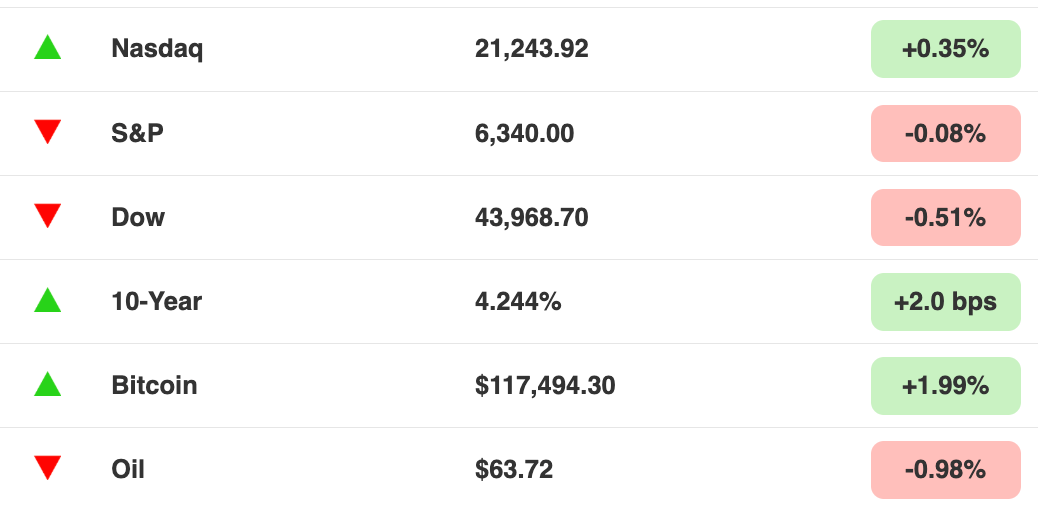Image resolution: width=1038 pixels, height=511 pixels.
Task: Click the -0.51% change badge
Action: point(945,217)
